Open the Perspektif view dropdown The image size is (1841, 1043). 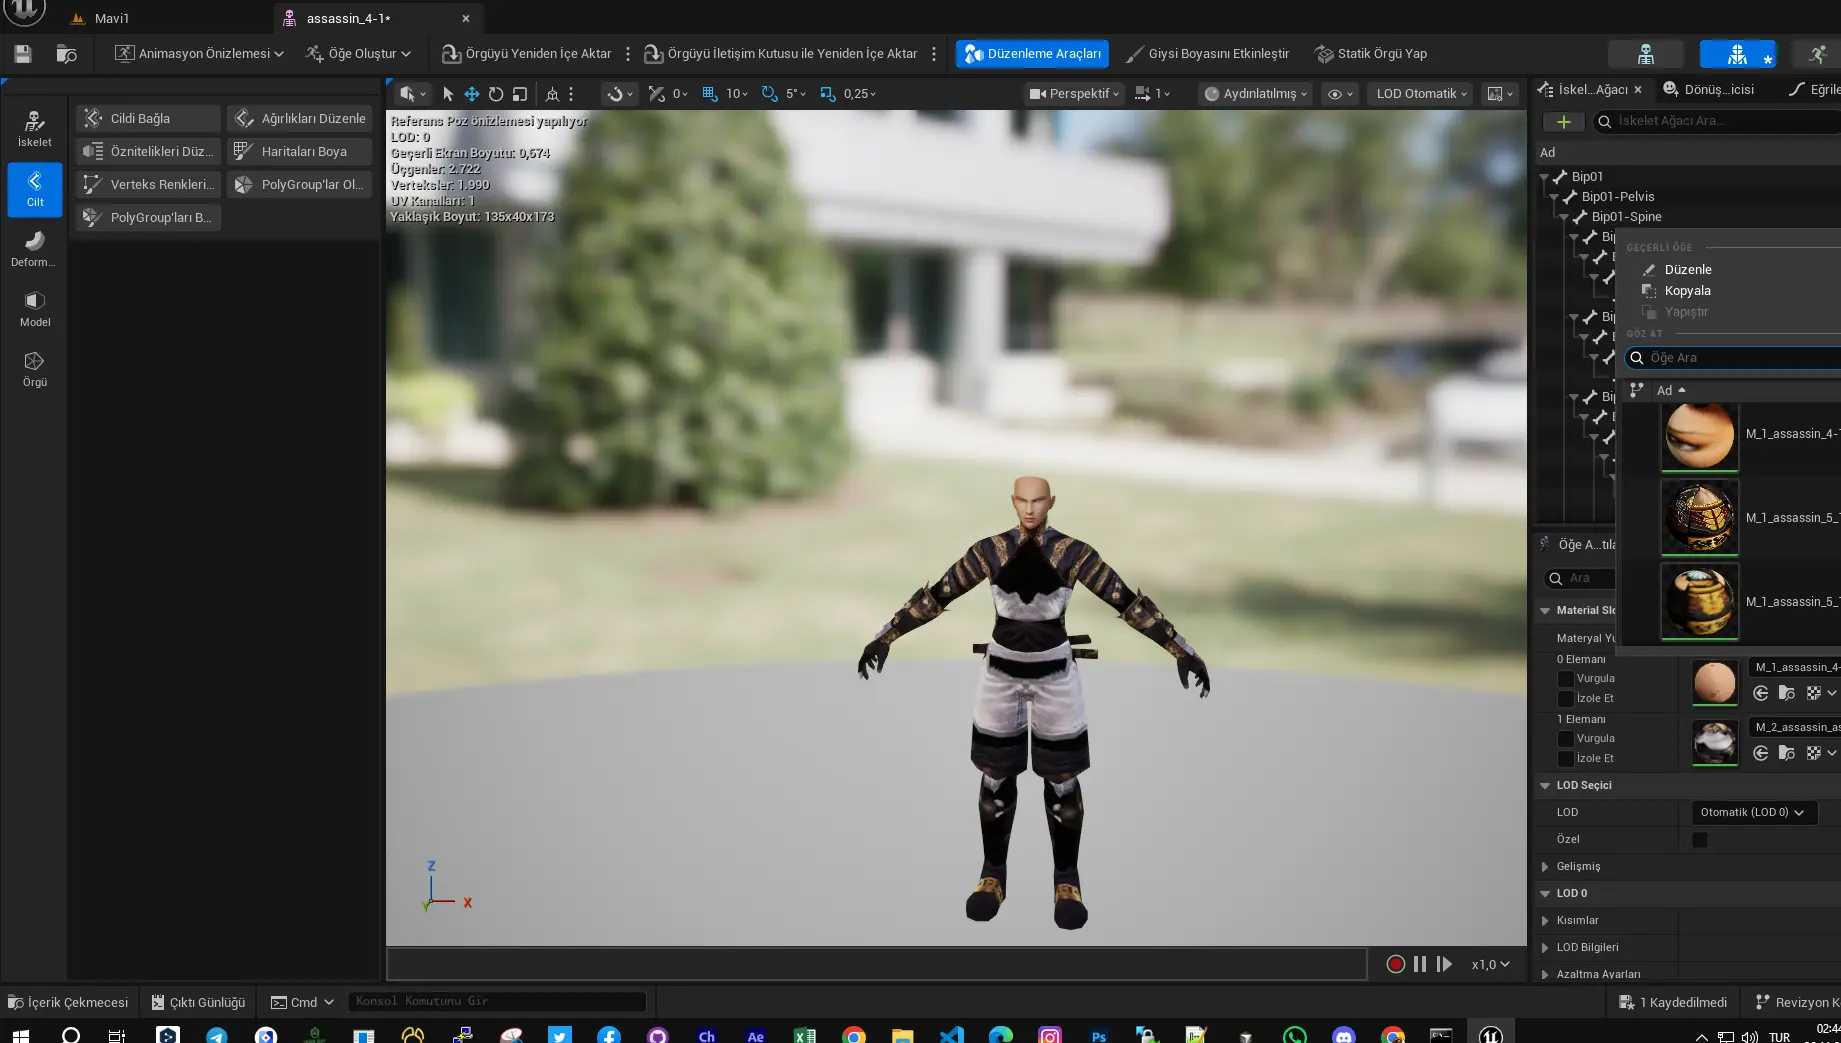click(x=1074, y=94)
